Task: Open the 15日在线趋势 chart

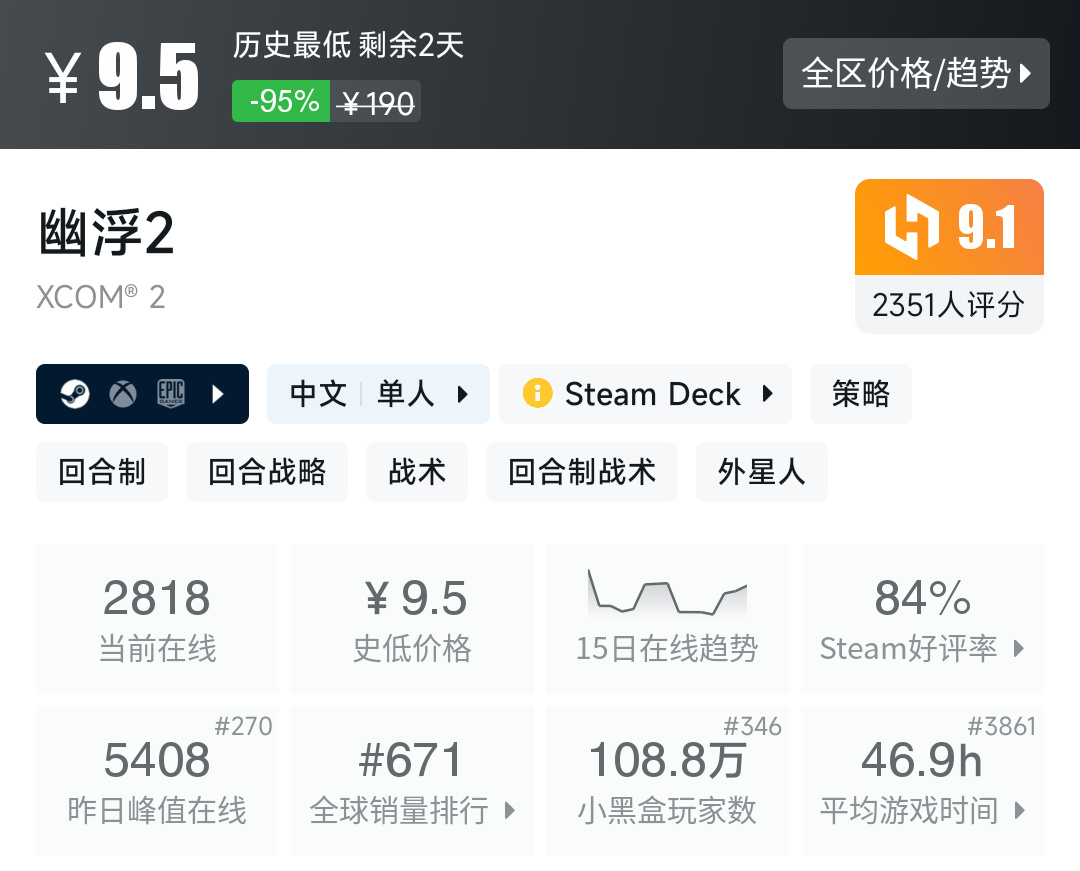Action: pos(667,619)
